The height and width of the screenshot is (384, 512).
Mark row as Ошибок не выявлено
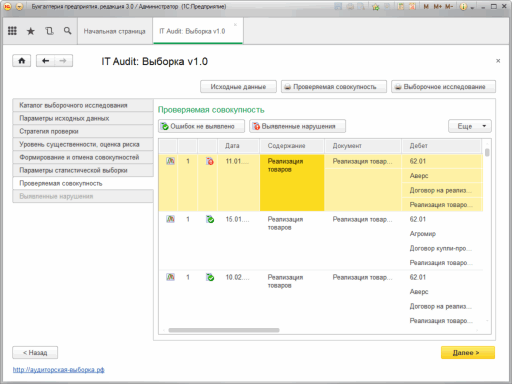point(201,126)
